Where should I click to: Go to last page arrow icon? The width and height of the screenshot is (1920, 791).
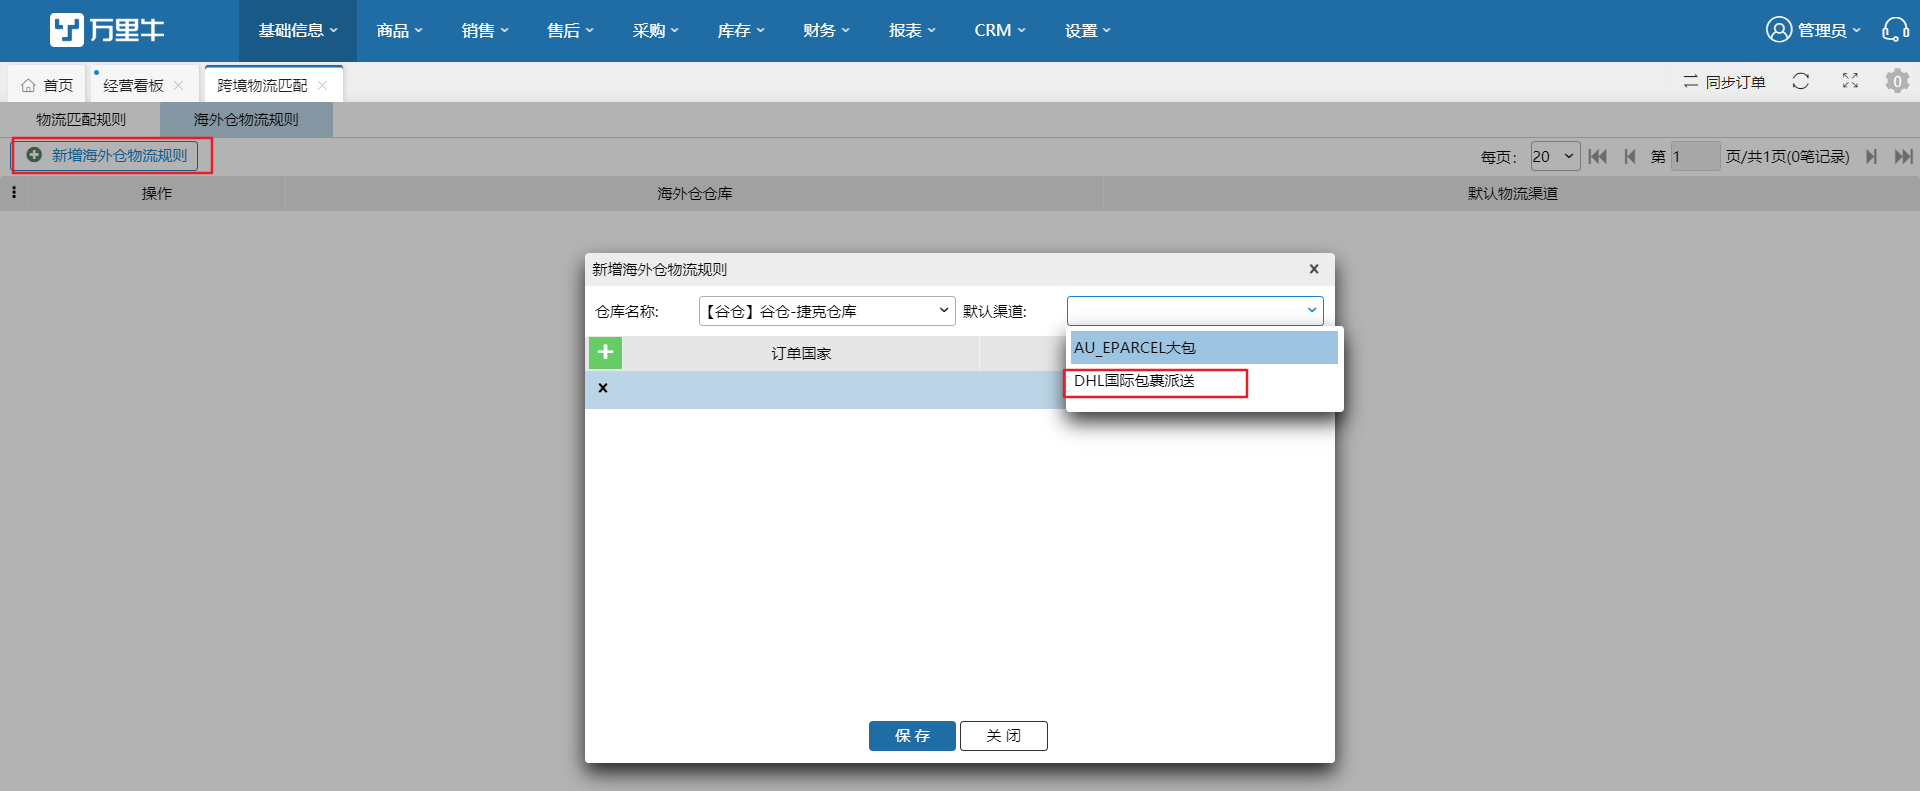(x=1904, y=157)
